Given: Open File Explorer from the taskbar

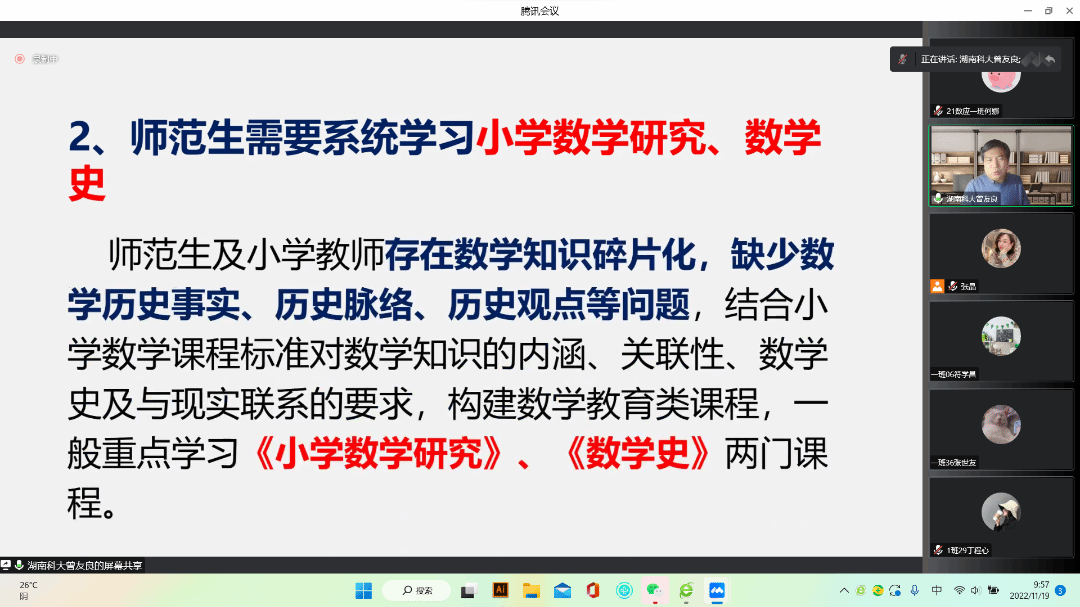Looking at the screenshot, I should (531, 590).
